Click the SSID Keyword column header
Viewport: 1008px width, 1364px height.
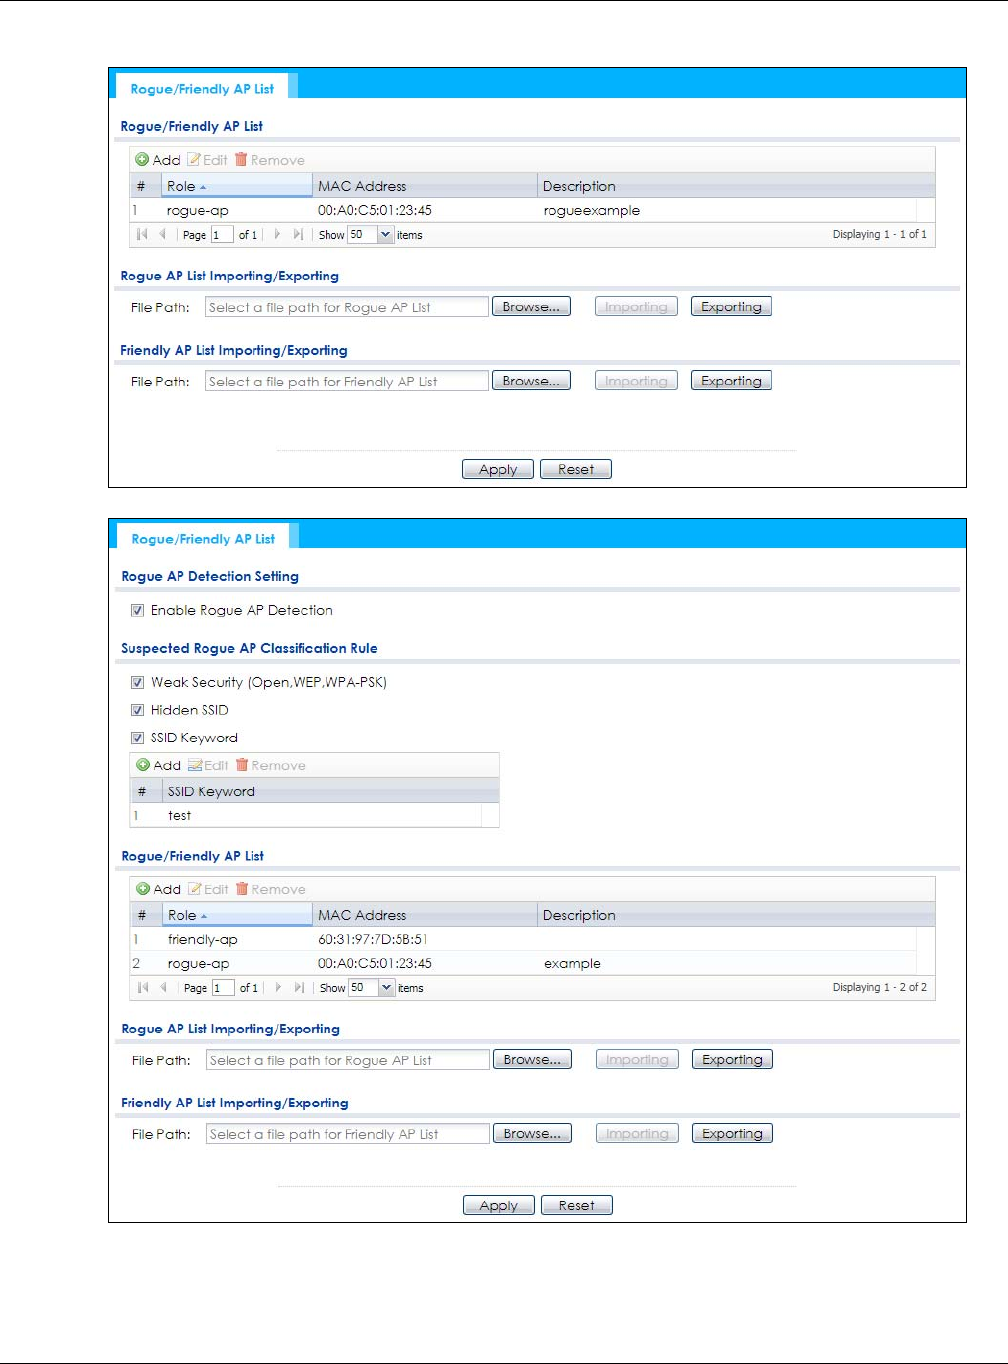(330, 791)
